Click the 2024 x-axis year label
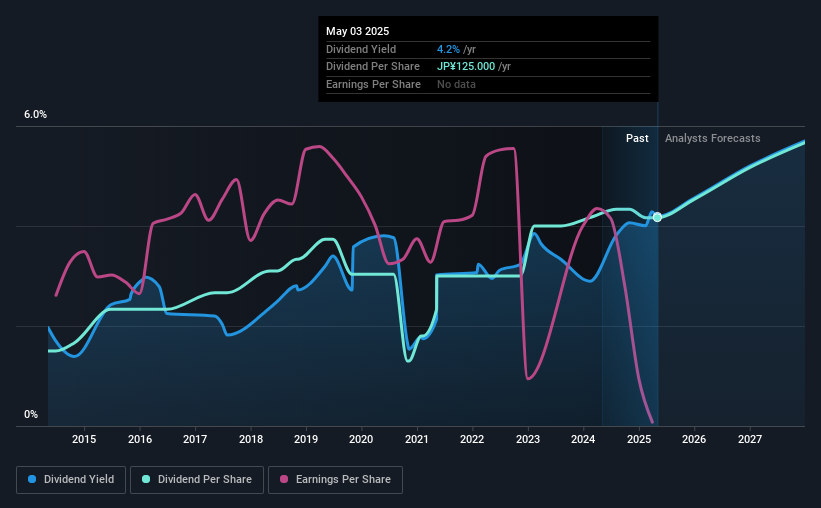Screen dimensions: 821x508 (x=583, y=439)
